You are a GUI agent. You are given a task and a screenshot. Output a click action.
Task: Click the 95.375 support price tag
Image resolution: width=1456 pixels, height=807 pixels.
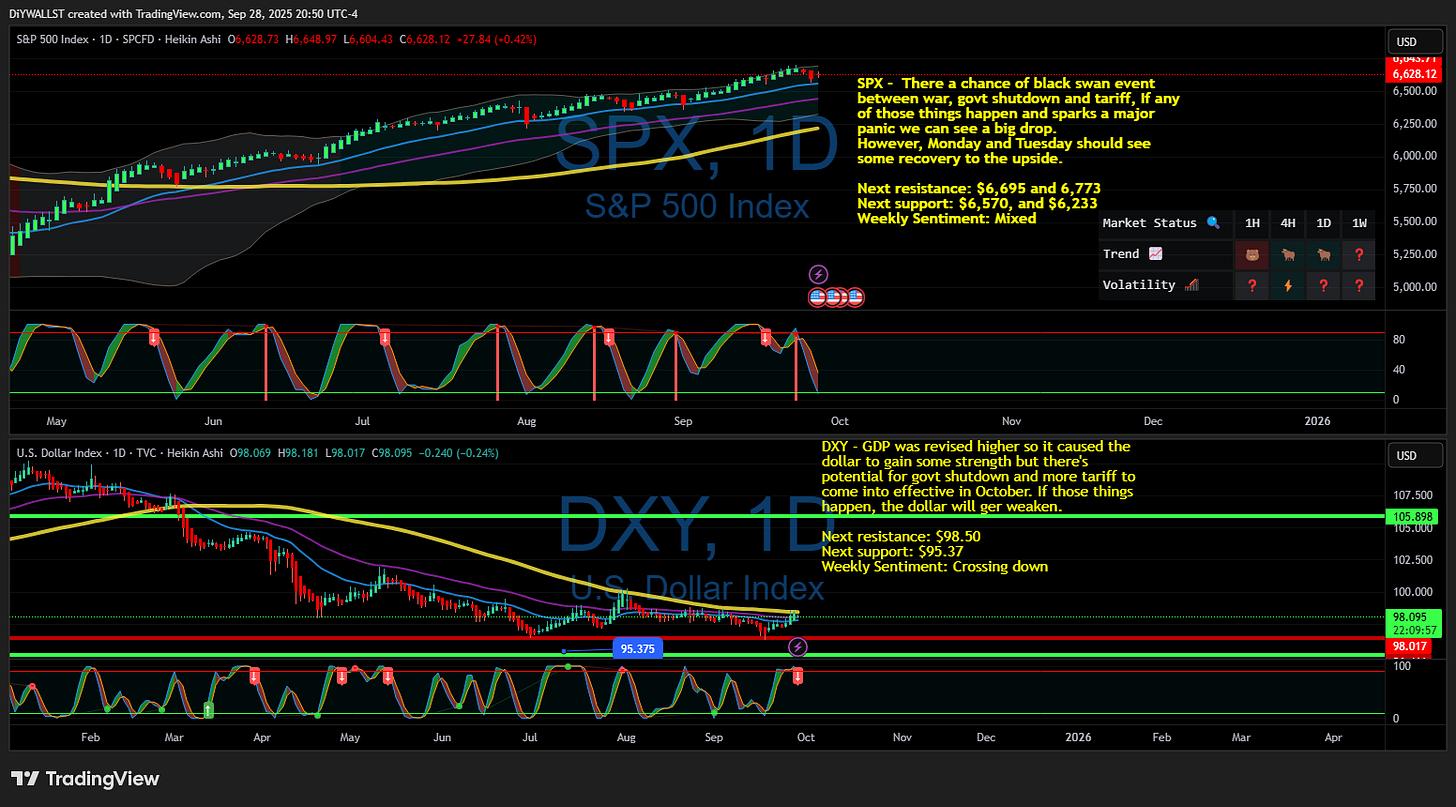(x=638, y=648)
